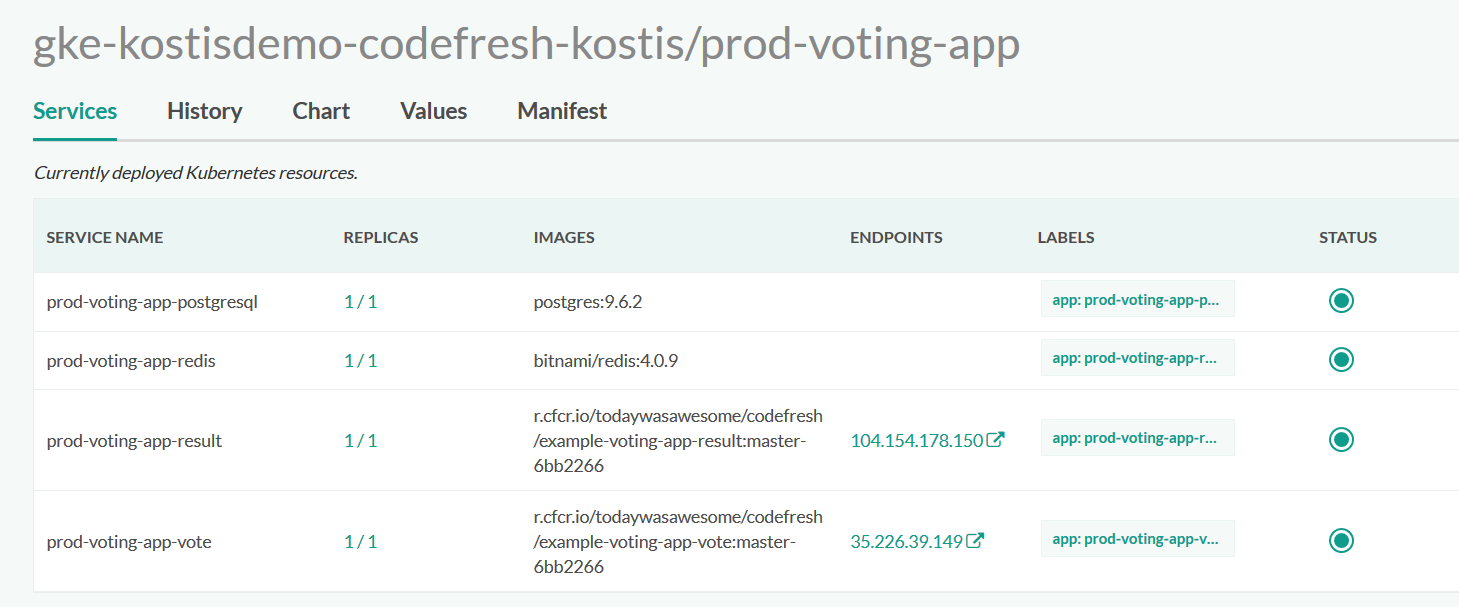
Task: Switch to the Values tab
Action: point(433,111)
